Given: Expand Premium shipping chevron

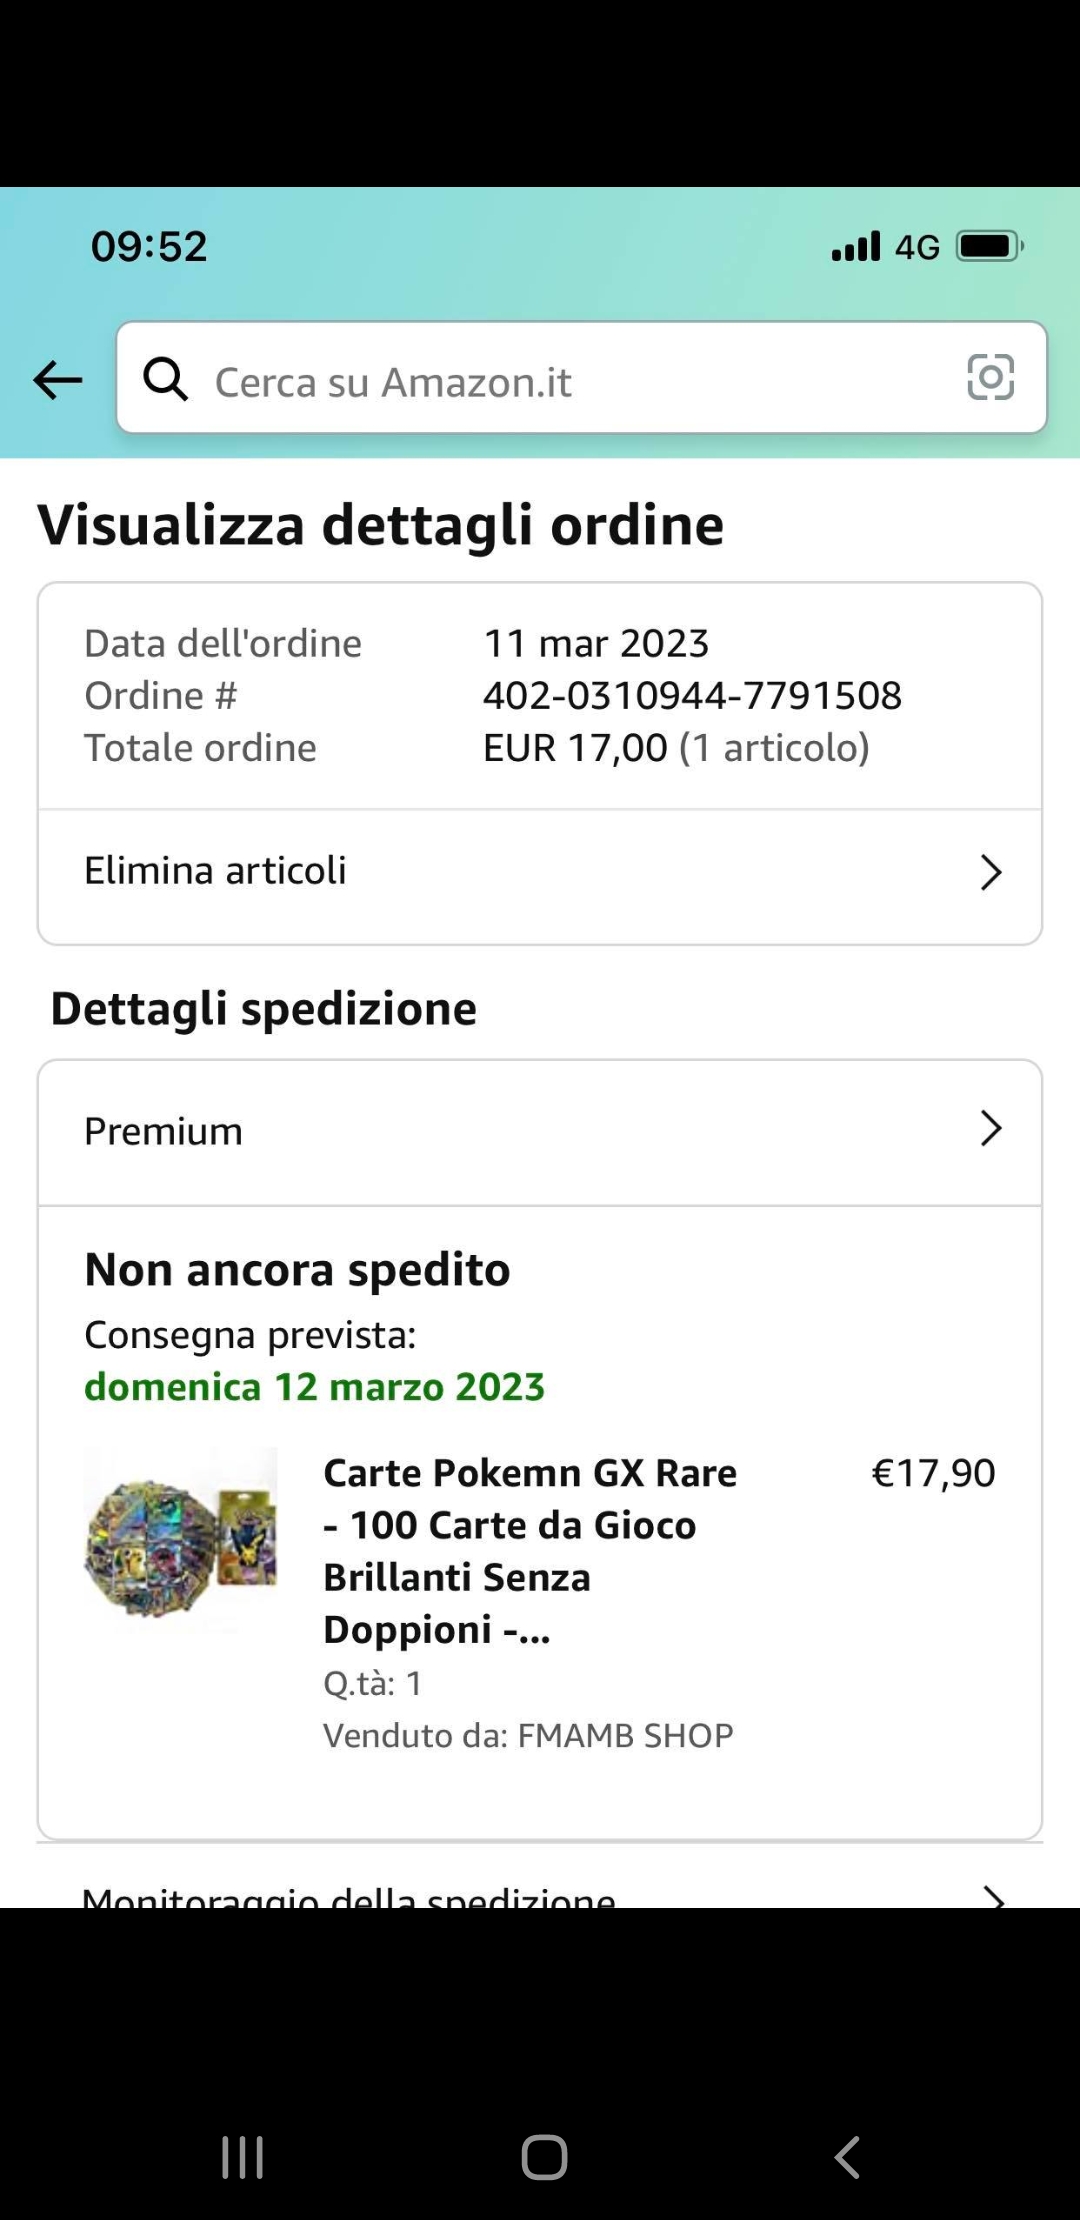Looking at the screenshot, I should pos(990,1129).
